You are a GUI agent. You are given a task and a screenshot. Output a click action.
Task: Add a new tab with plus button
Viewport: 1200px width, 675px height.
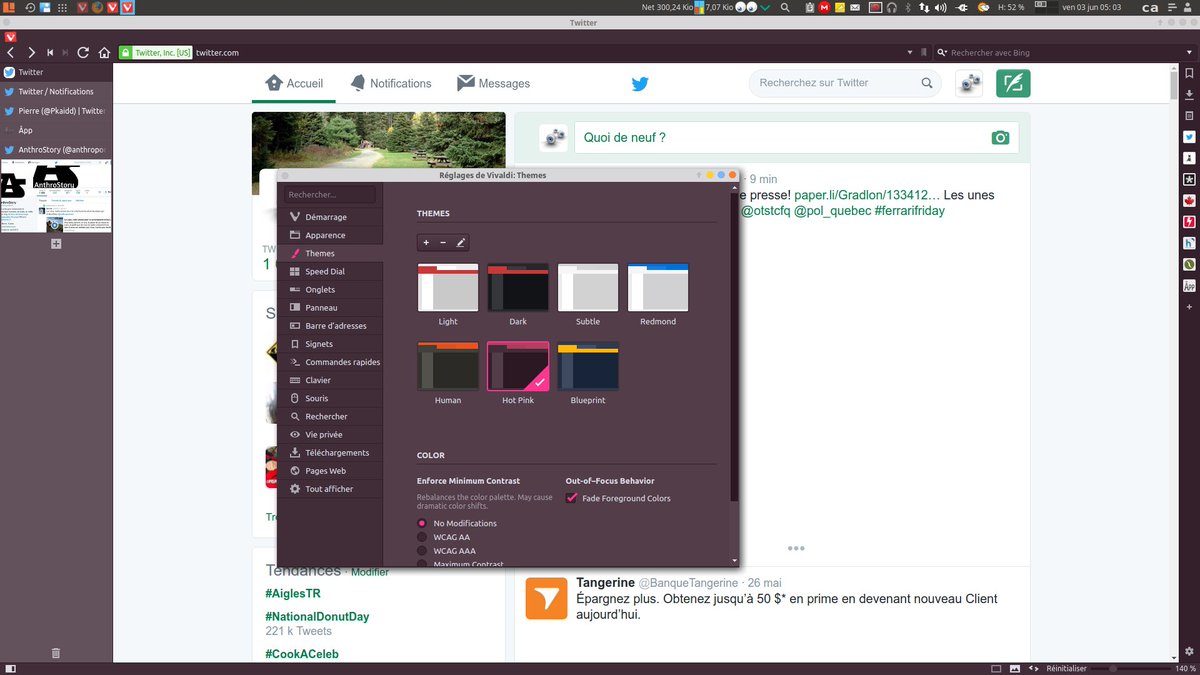tap(56, 243)
